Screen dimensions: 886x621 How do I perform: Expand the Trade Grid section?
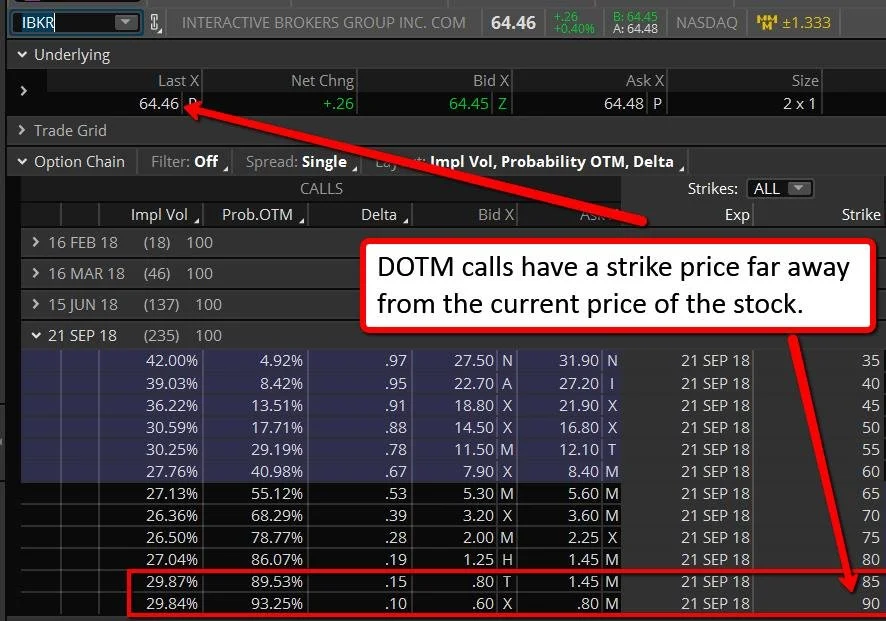coord(22,131)
